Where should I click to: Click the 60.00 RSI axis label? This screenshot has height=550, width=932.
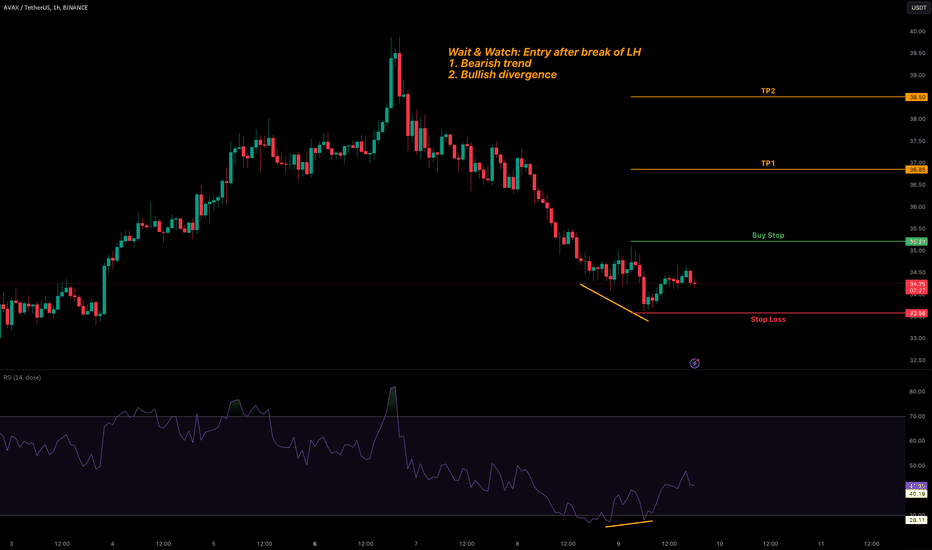click(917, 441)
